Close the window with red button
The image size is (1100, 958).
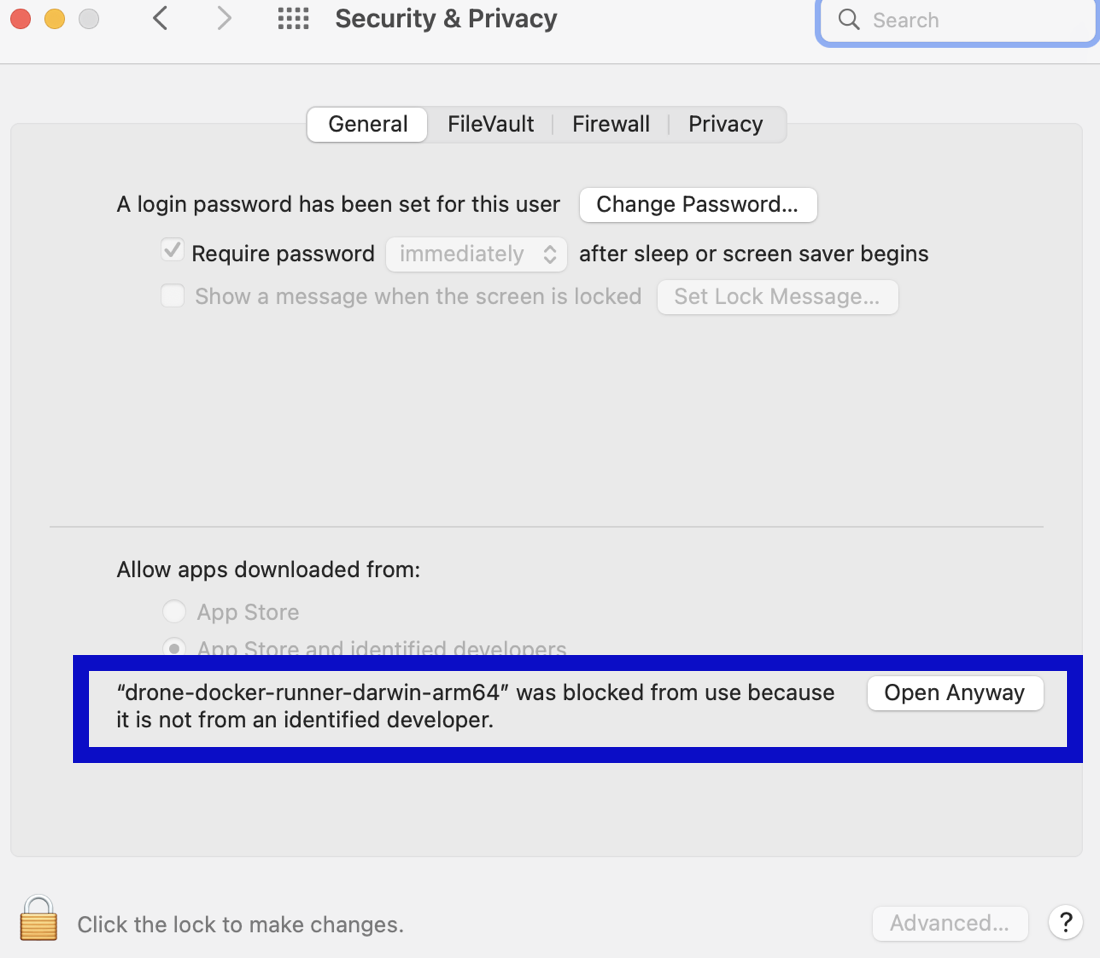click(x=21, y=19)
